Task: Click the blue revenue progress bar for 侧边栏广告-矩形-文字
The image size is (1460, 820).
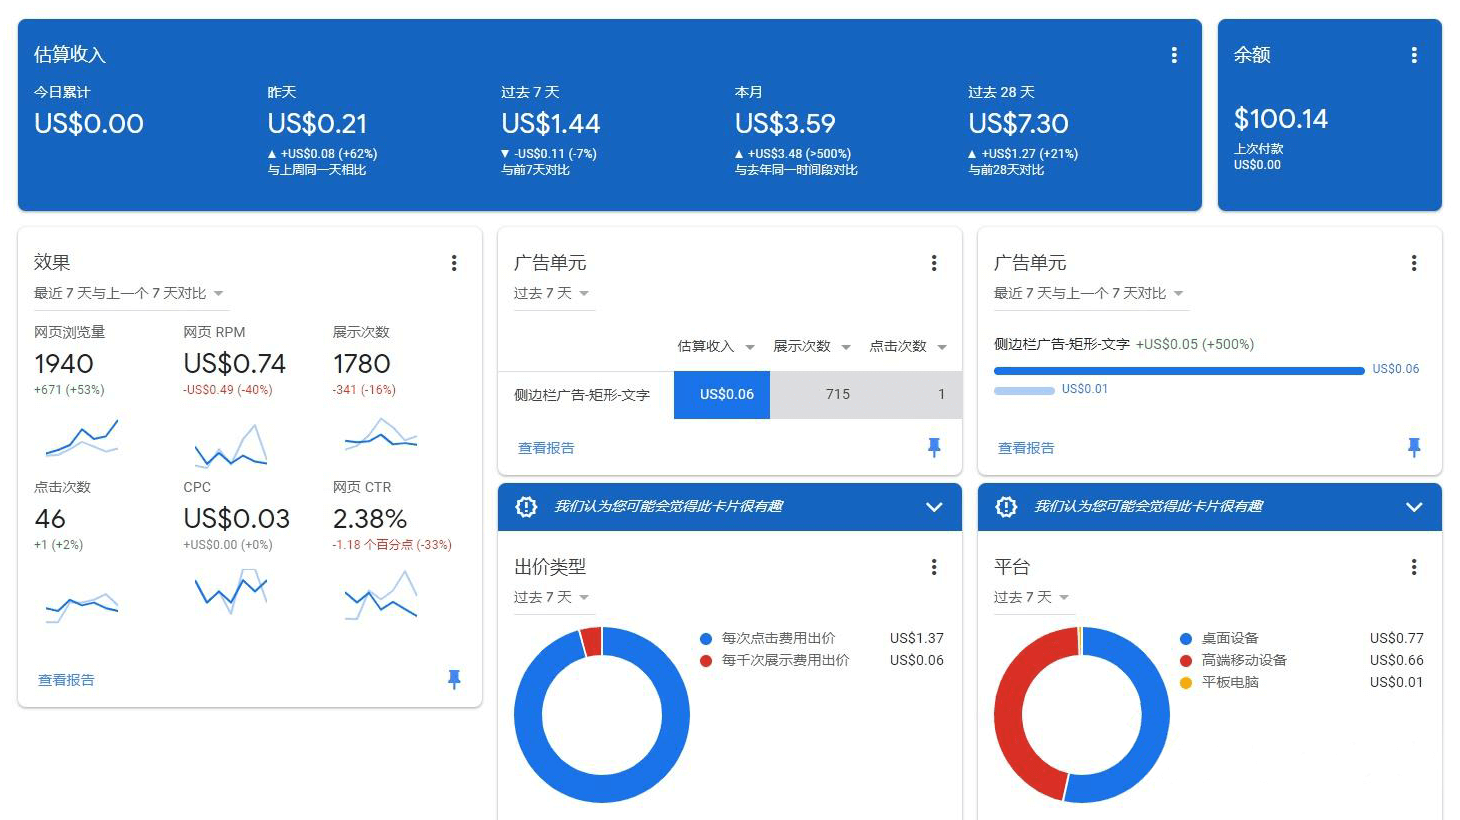Action: (1178, 370)
